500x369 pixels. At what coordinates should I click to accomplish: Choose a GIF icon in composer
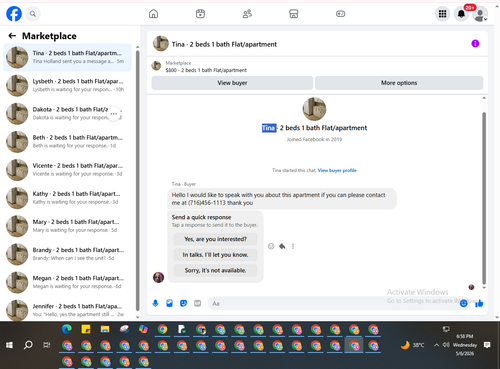point(198,303)
